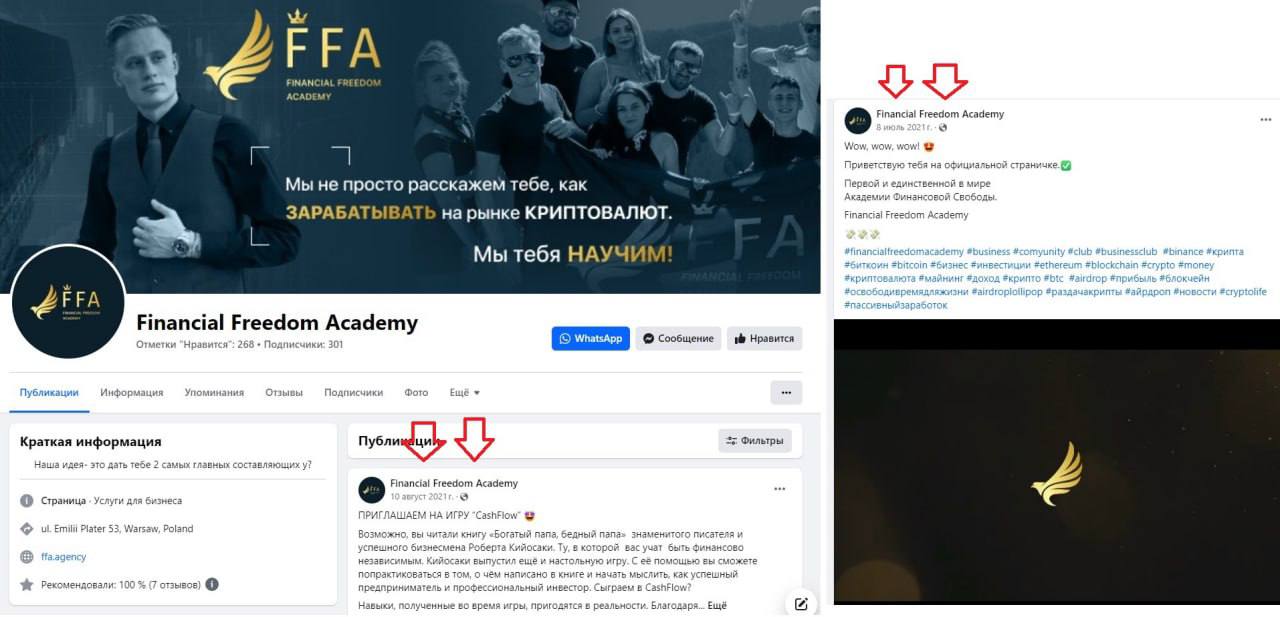Switch to the Отзывы tab
The image size is (1280, 617).
tap(284, 393)
